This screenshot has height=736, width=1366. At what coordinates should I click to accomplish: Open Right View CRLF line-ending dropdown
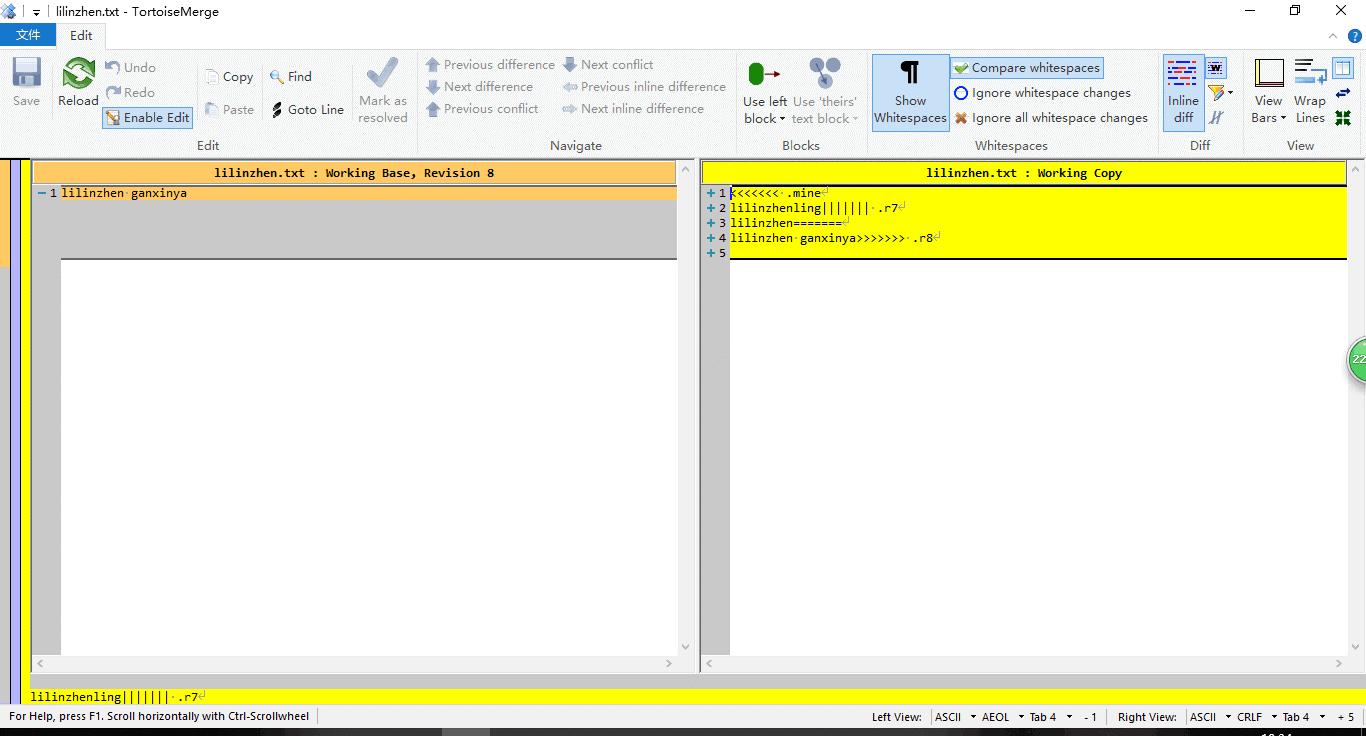pyautogui.click(x=1257, y=717)
